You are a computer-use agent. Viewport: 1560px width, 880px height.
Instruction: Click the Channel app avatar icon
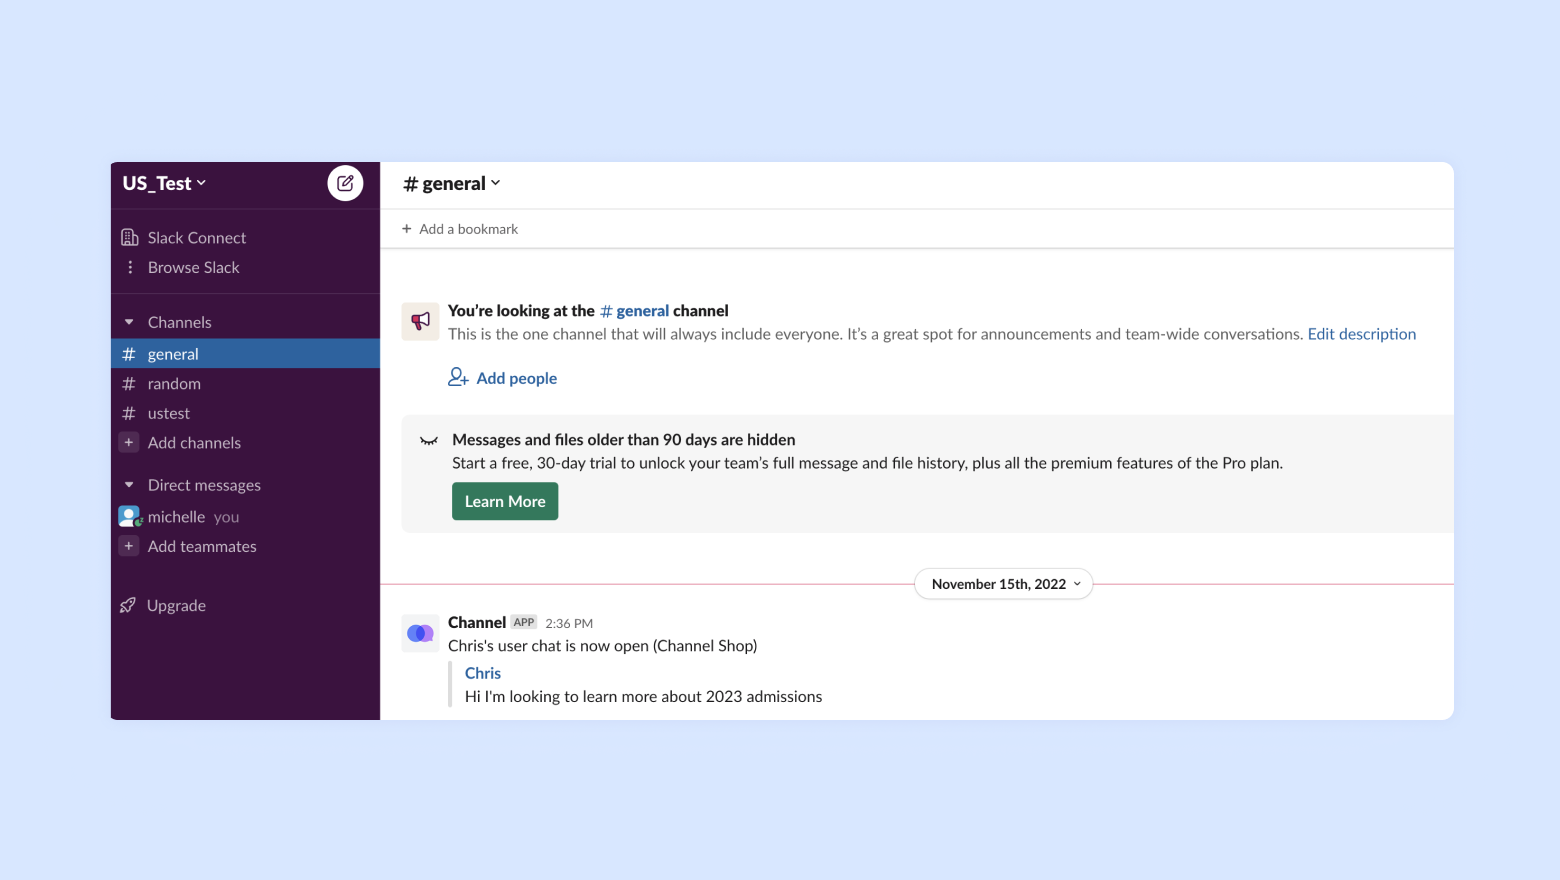(x=420, y=633)
